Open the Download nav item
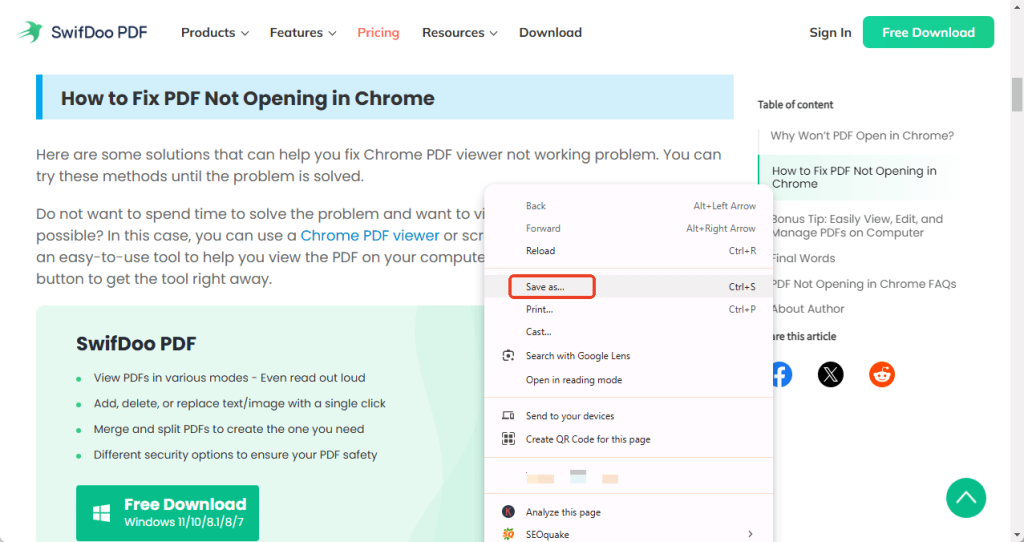This screenshot has height=542, width=1024. (x=551, y=33)
